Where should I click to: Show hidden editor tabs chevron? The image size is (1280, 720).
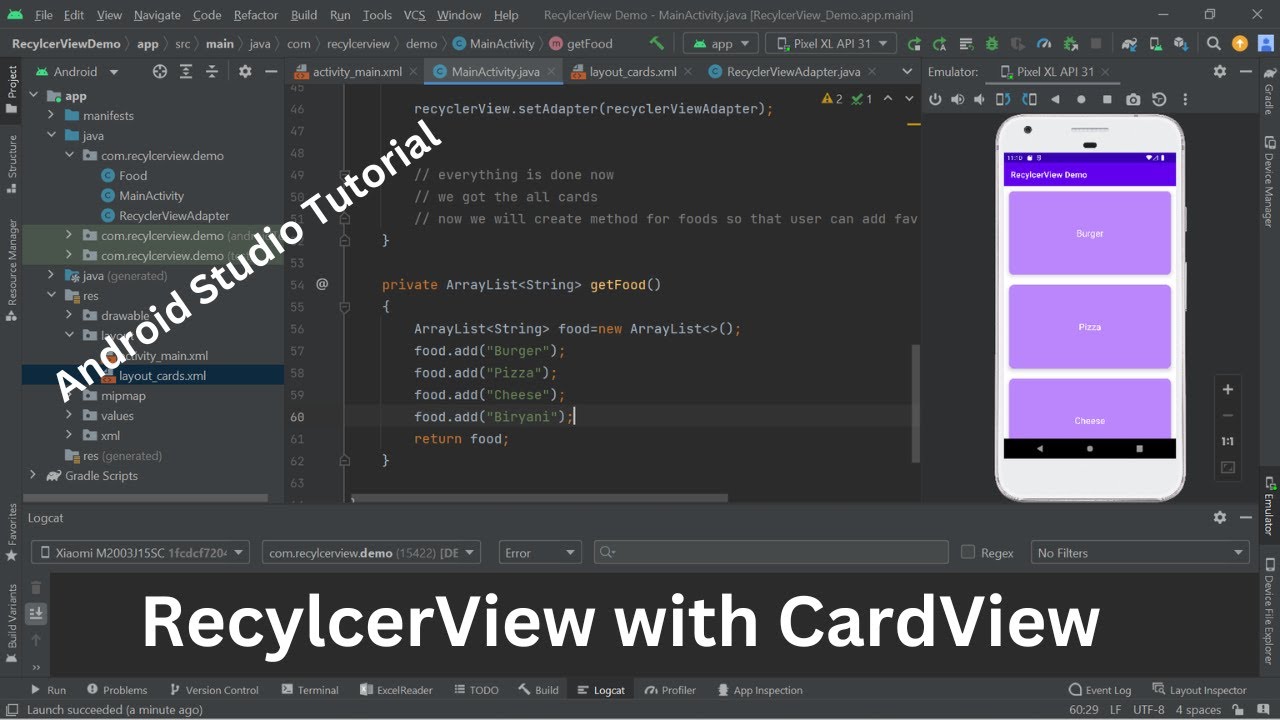pos(907,71)
